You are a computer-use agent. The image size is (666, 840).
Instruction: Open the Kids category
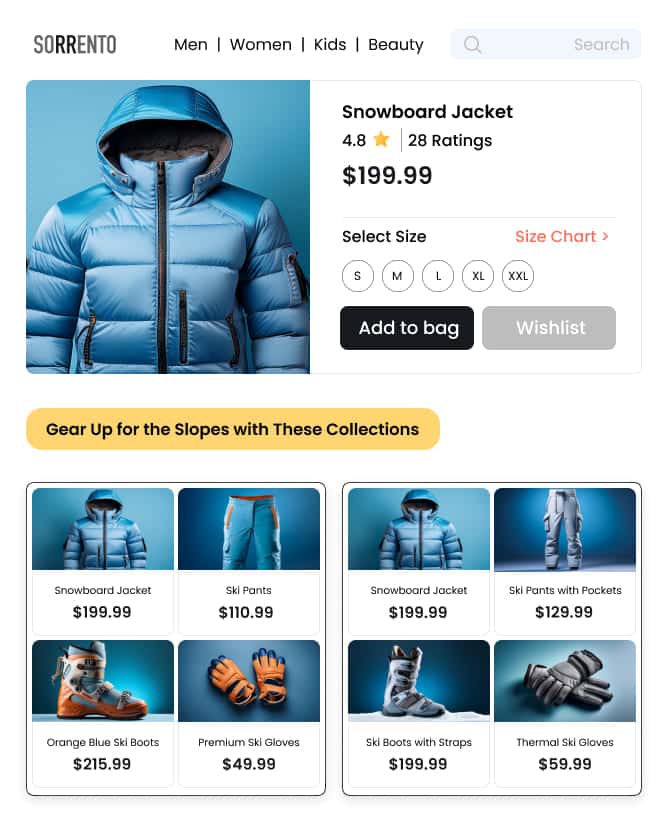click(x=330, y=44)
